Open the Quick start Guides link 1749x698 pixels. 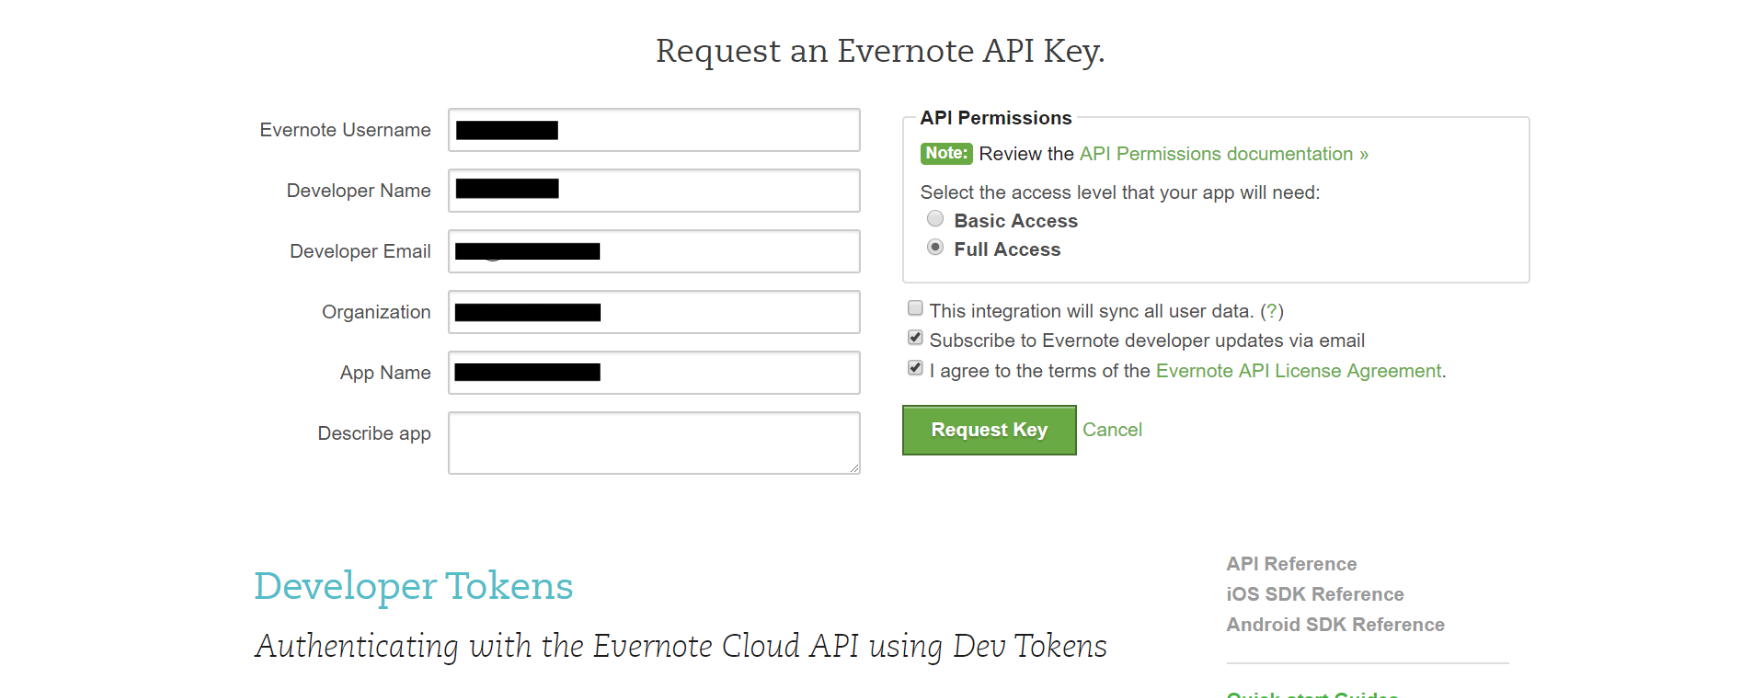(1312, 693)
